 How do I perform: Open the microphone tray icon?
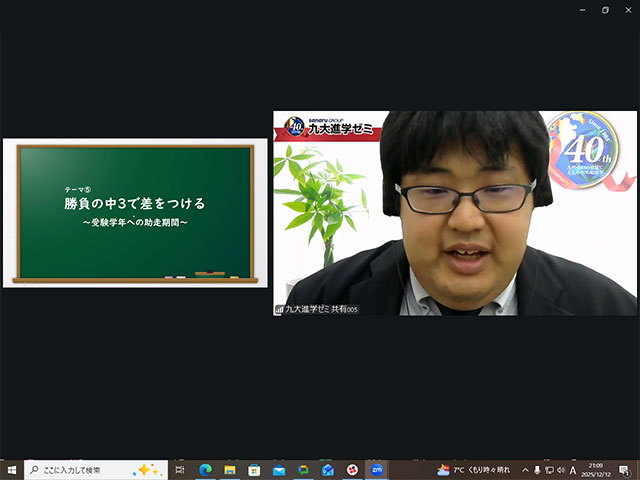point(537,470)
